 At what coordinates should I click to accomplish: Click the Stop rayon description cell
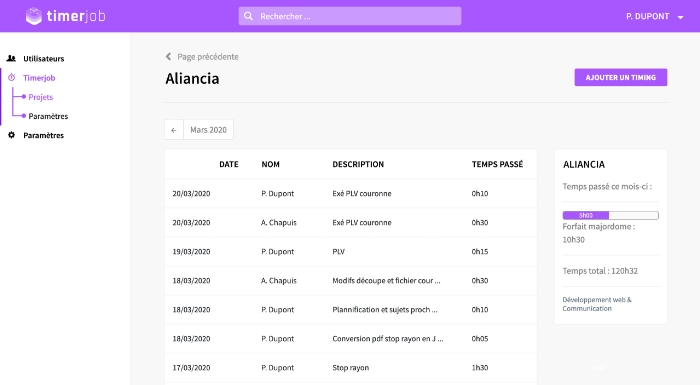tap(350, 368)
